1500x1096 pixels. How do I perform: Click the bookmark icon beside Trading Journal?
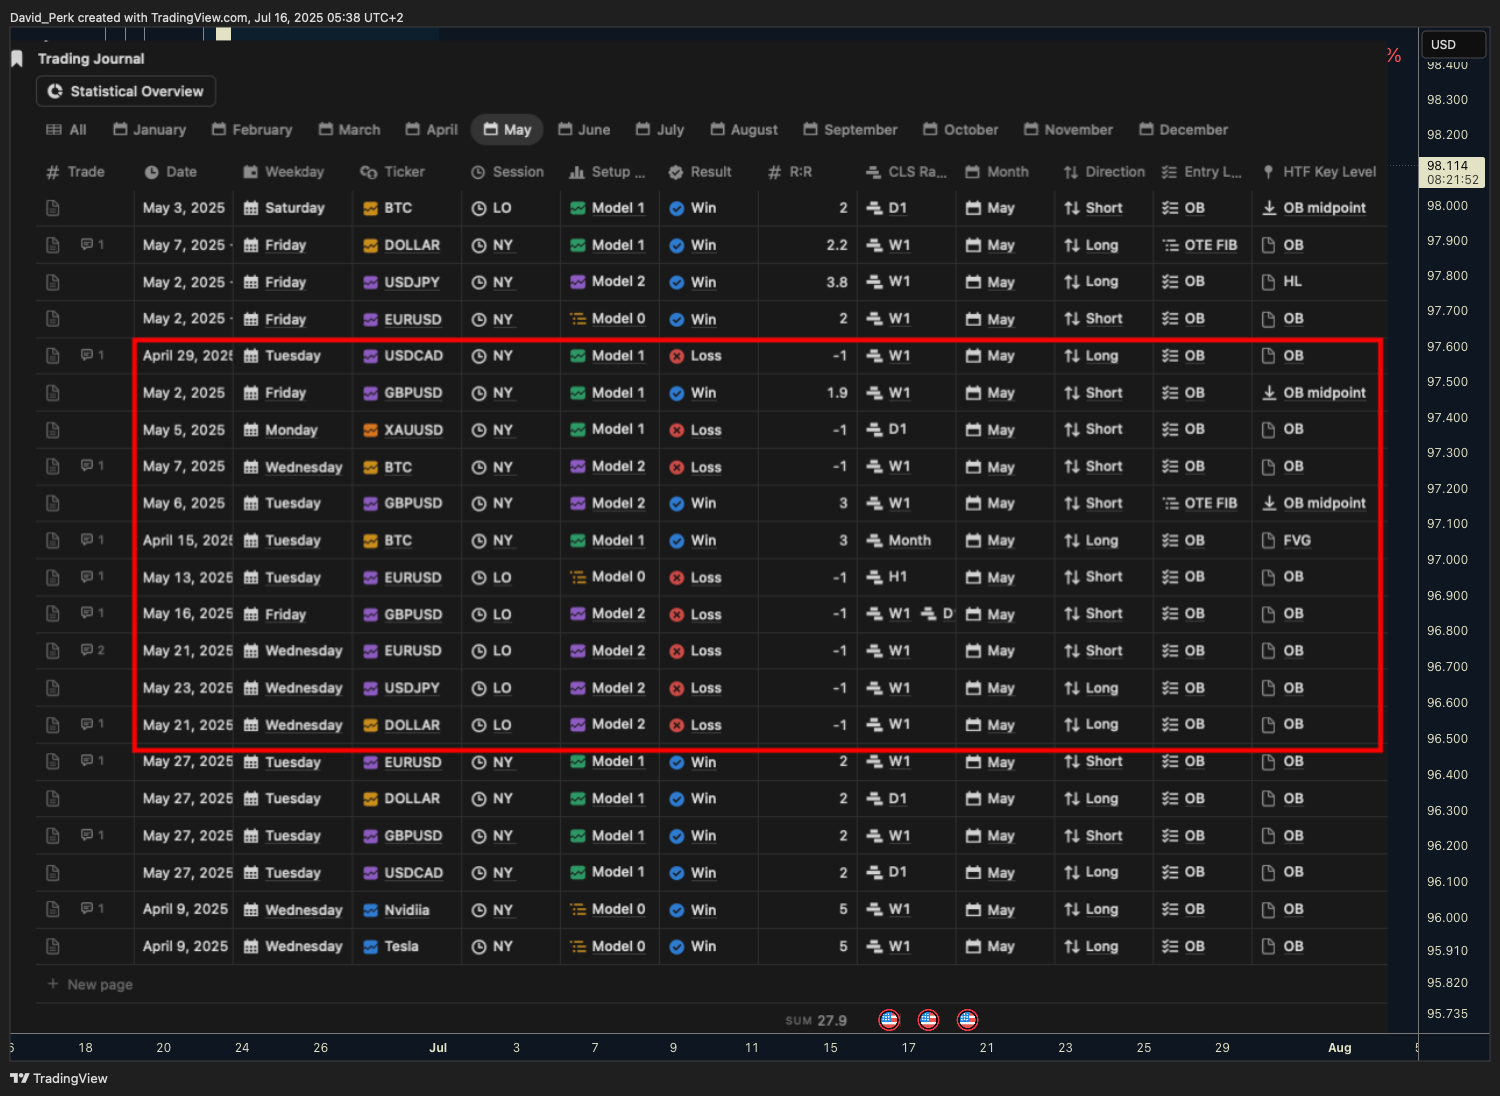(17, 59)
